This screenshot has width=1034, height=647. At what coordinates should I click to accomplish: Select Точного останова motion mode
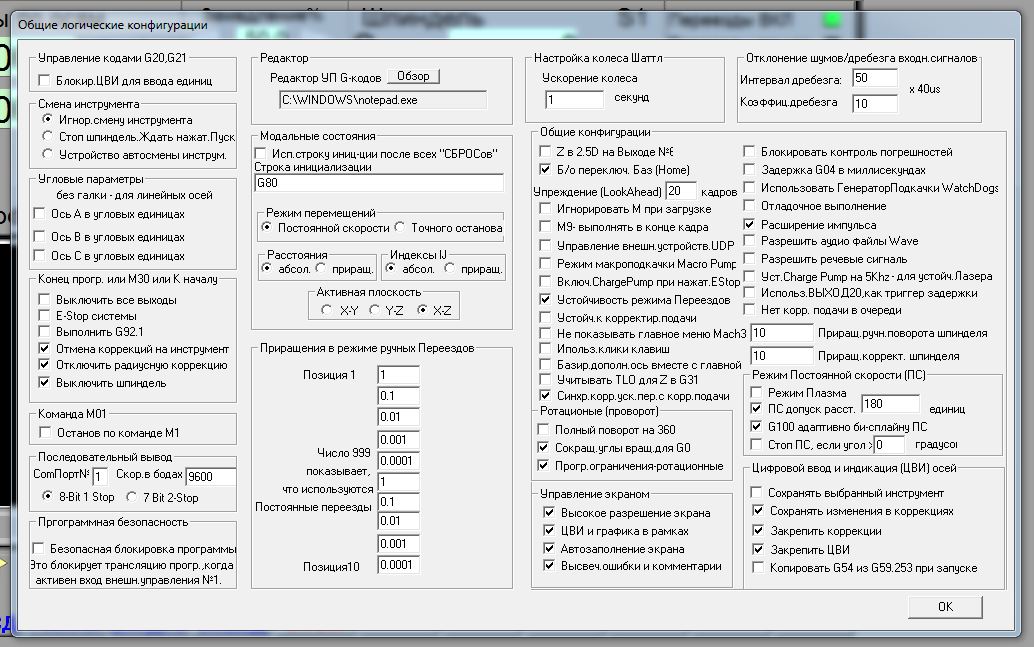coord(400,227)
